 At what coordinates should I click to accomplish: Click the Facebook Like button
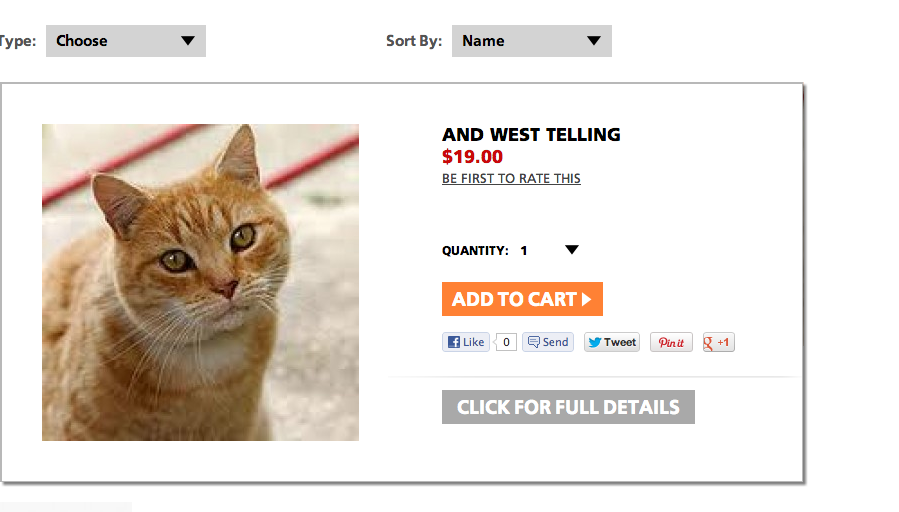[x=466, y=342]
